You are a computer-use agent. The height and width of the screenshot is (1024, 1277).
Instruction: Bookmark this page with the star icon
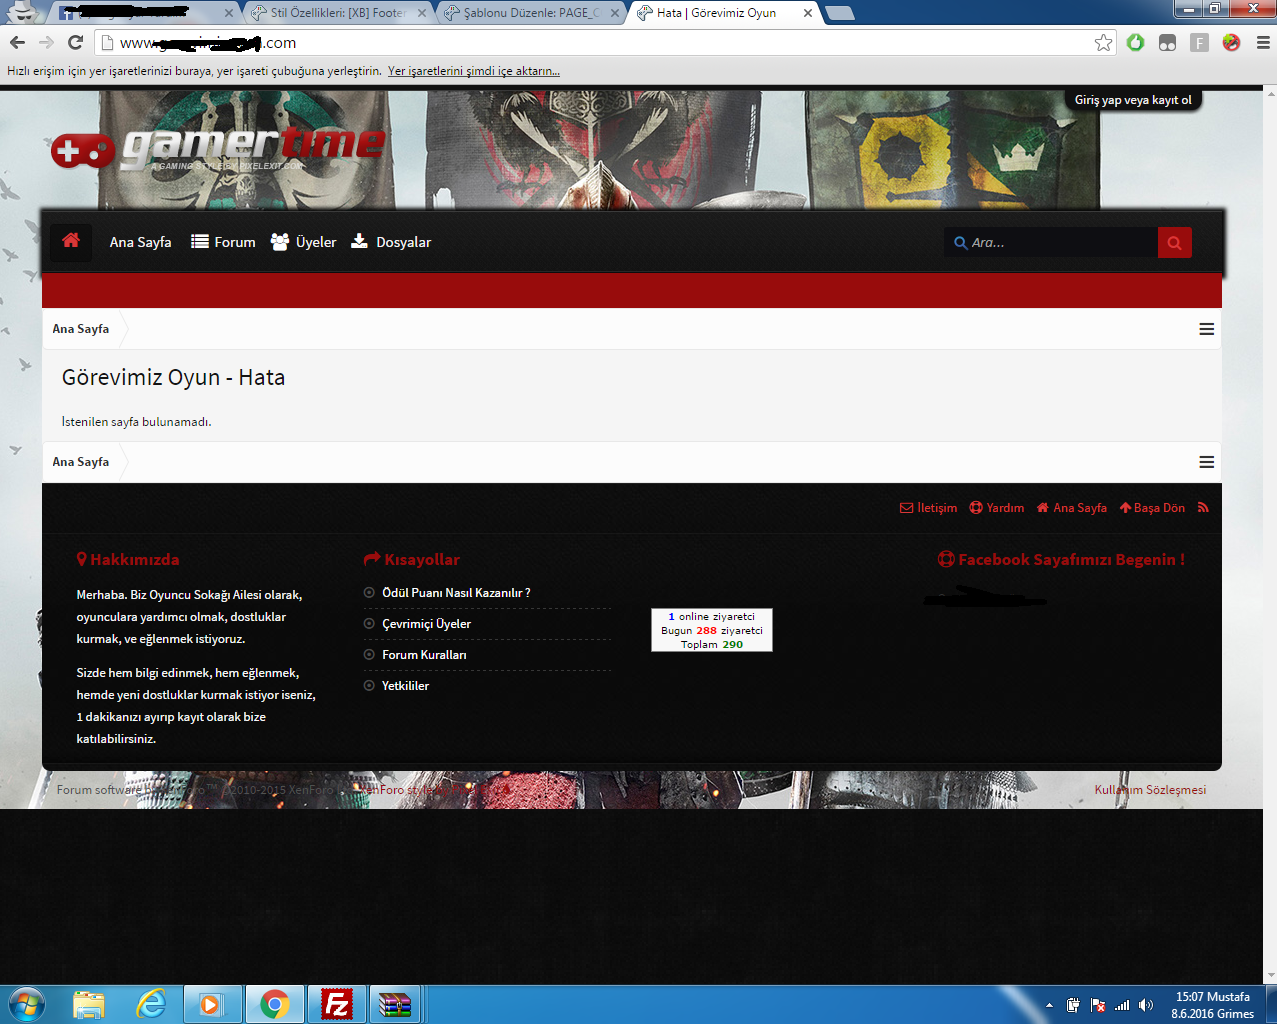click(1103, 42)
